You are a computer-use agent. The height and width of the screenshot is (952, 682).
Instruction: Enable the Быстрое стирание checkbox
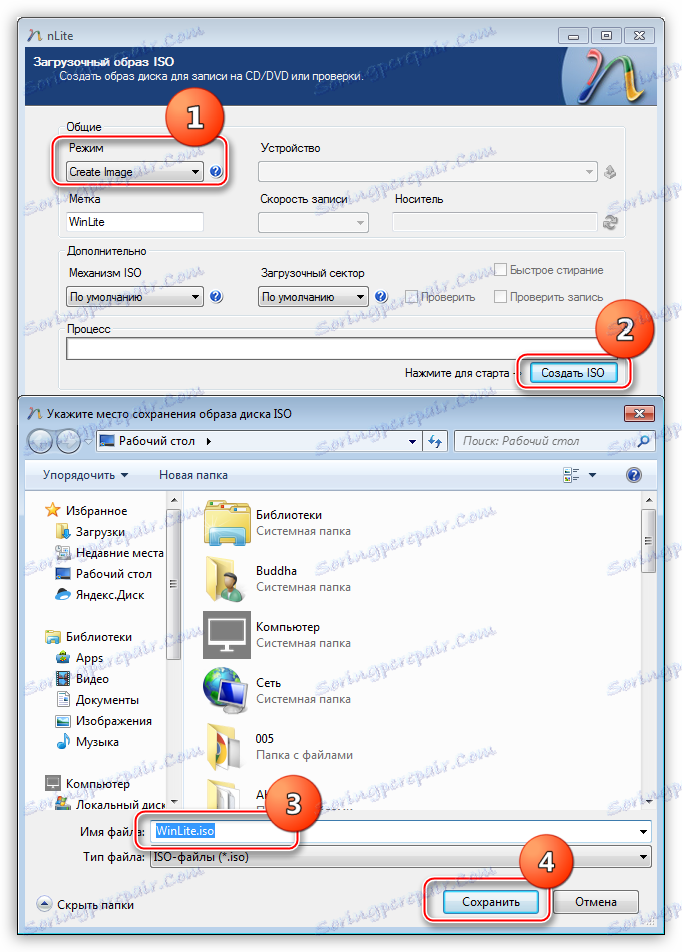tap(500, 270)
